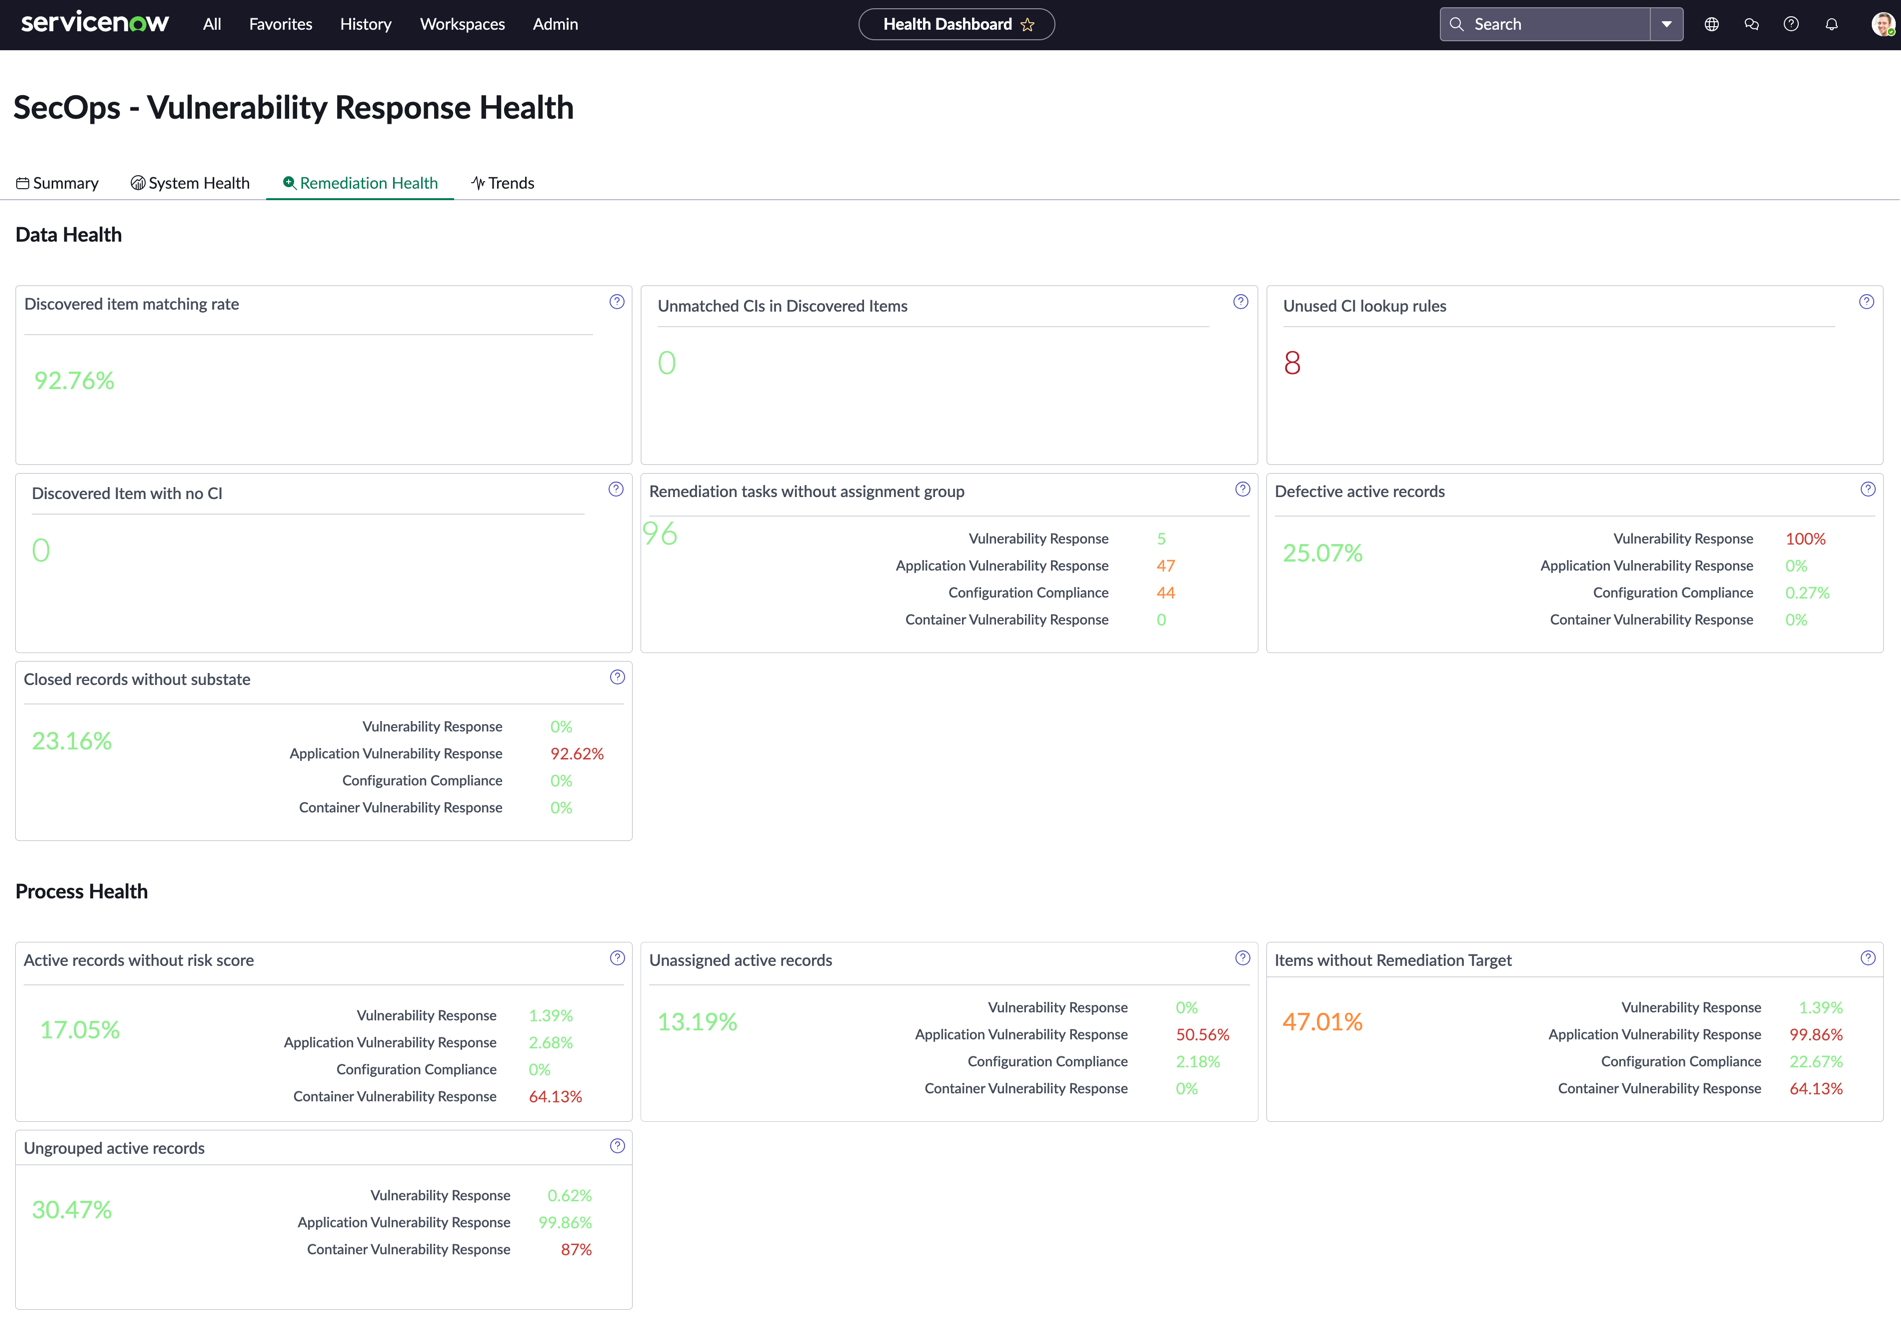
Task: Switch to the Summary tab
Action: click(x=57, y=183)
